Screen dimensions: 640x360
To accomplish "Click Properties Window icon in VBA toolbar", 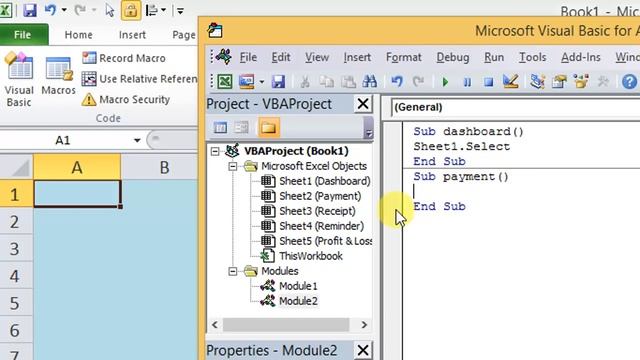I will [559, 82].
